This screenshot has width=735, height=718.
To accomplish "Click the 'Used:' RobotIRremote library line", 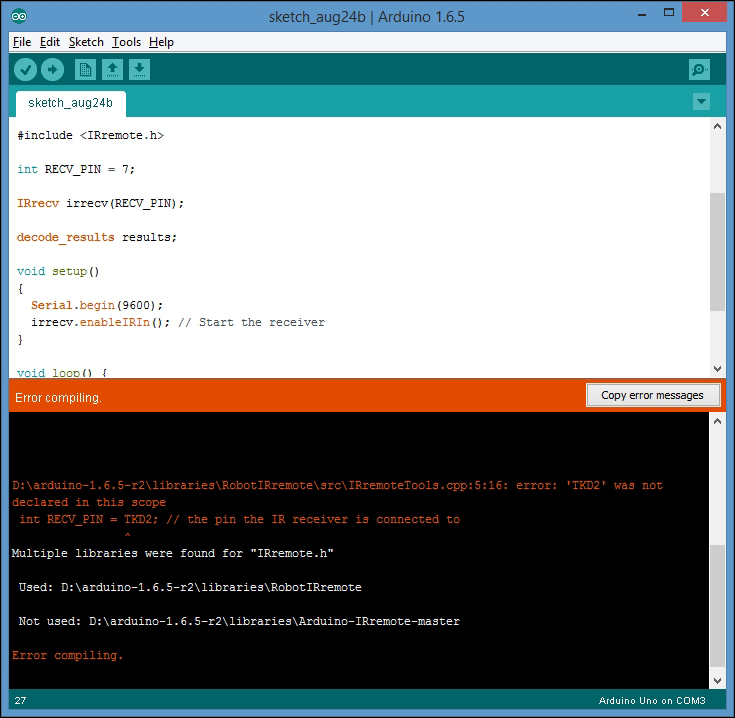I will 190,587.
